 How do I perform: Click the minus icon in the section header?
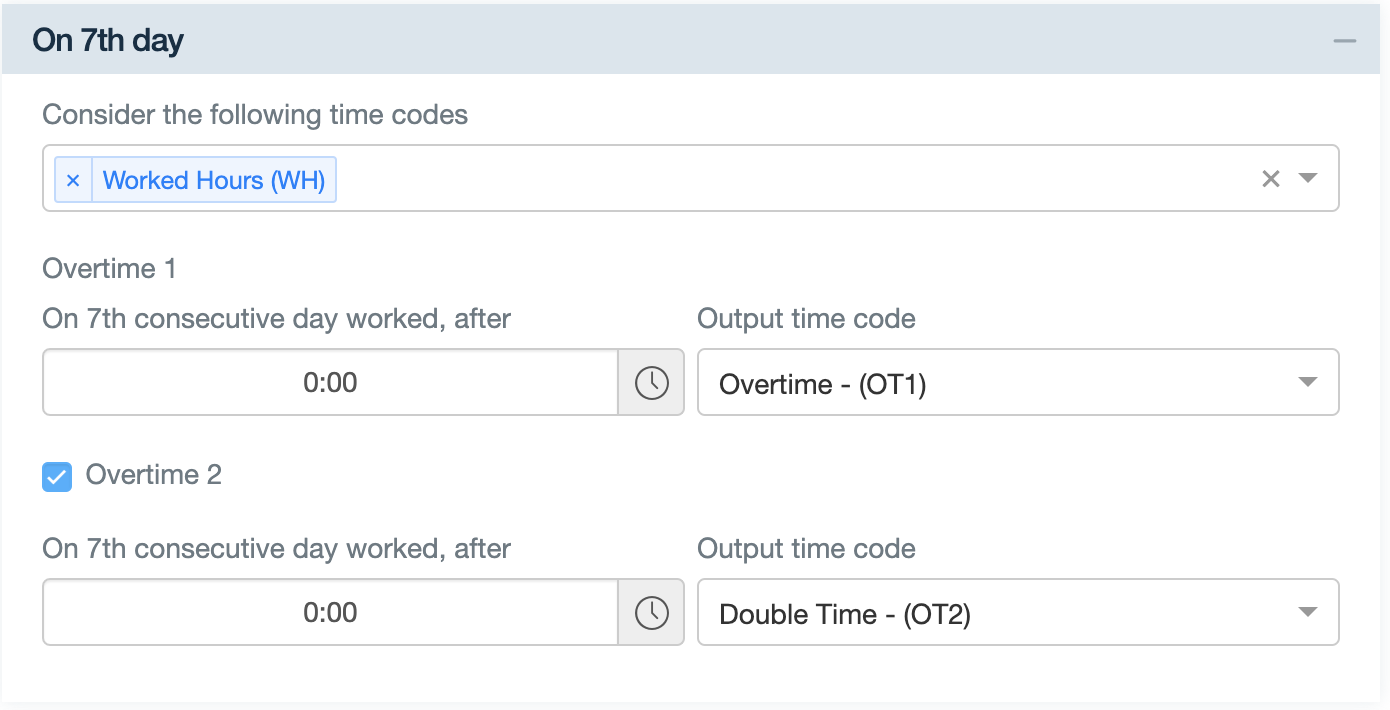click(1345, 40)
